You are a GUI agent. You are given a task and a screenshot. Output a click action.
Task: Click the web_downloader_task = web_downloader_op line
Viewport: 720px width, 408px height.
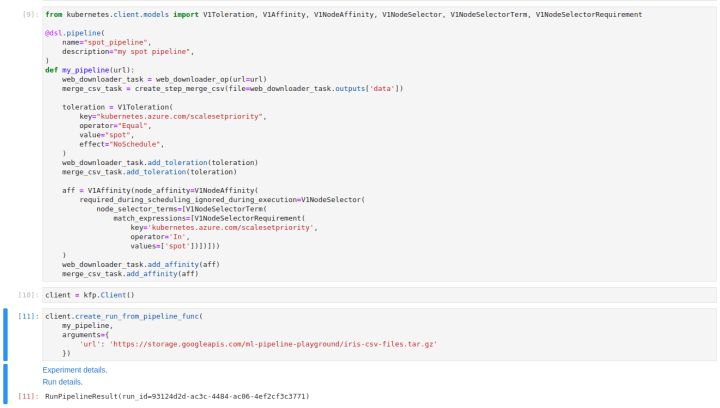pyautogui.click(x=164, y=79)
